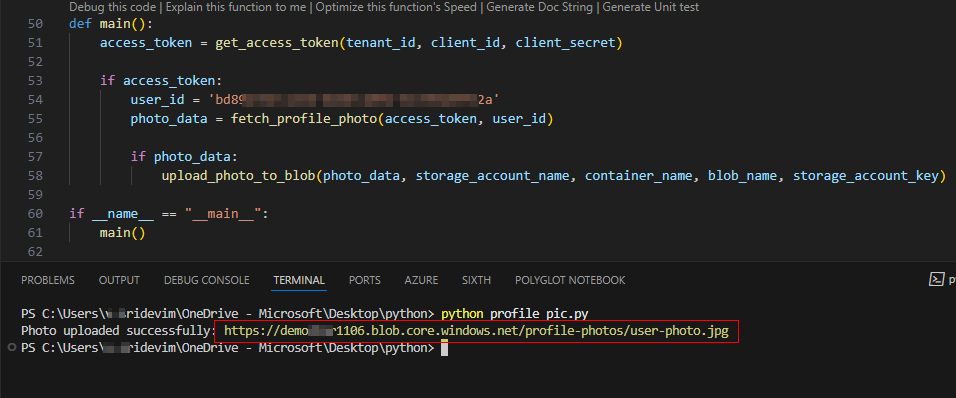This screenshot has height=398, width=956.
Task: Open the SIXTH panel tab
Action: (476, 280)
